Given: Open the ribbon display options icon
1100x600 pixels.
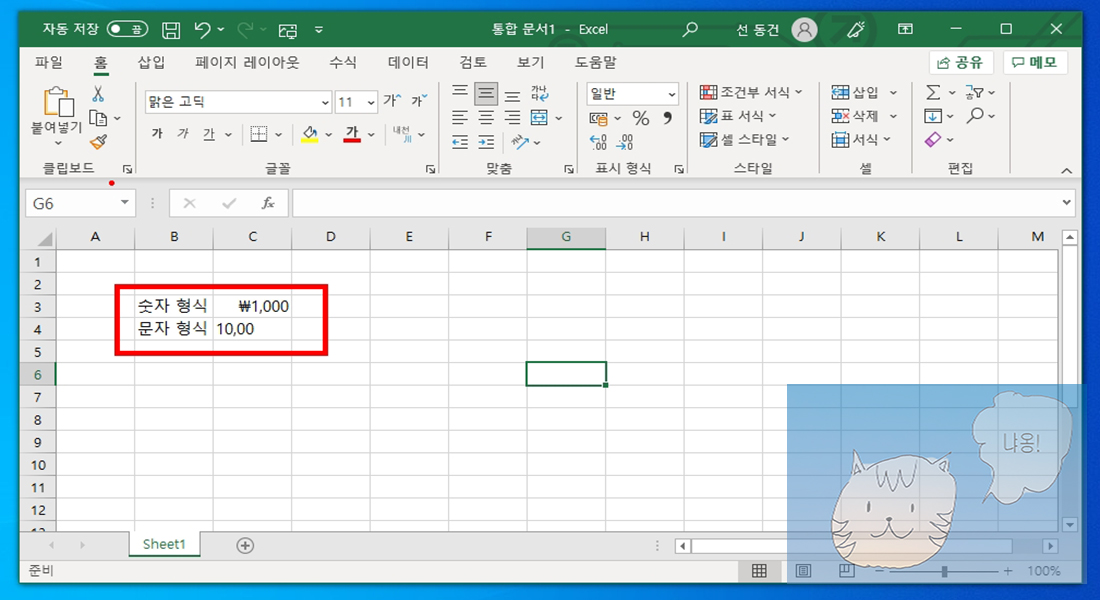Looking at the screenshot, I should (906, 29).
